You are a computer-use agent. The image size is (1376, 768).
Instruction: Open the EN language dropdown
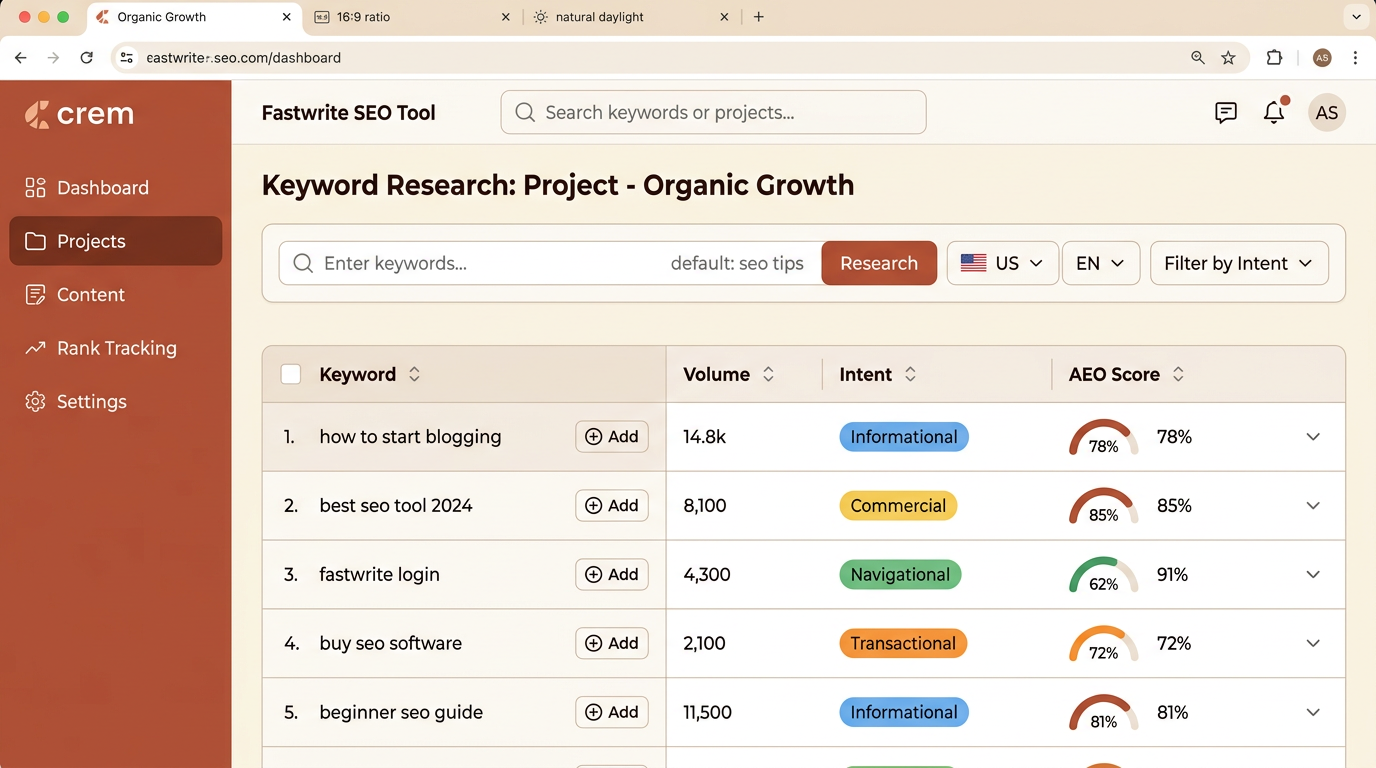click(1100, 263)
